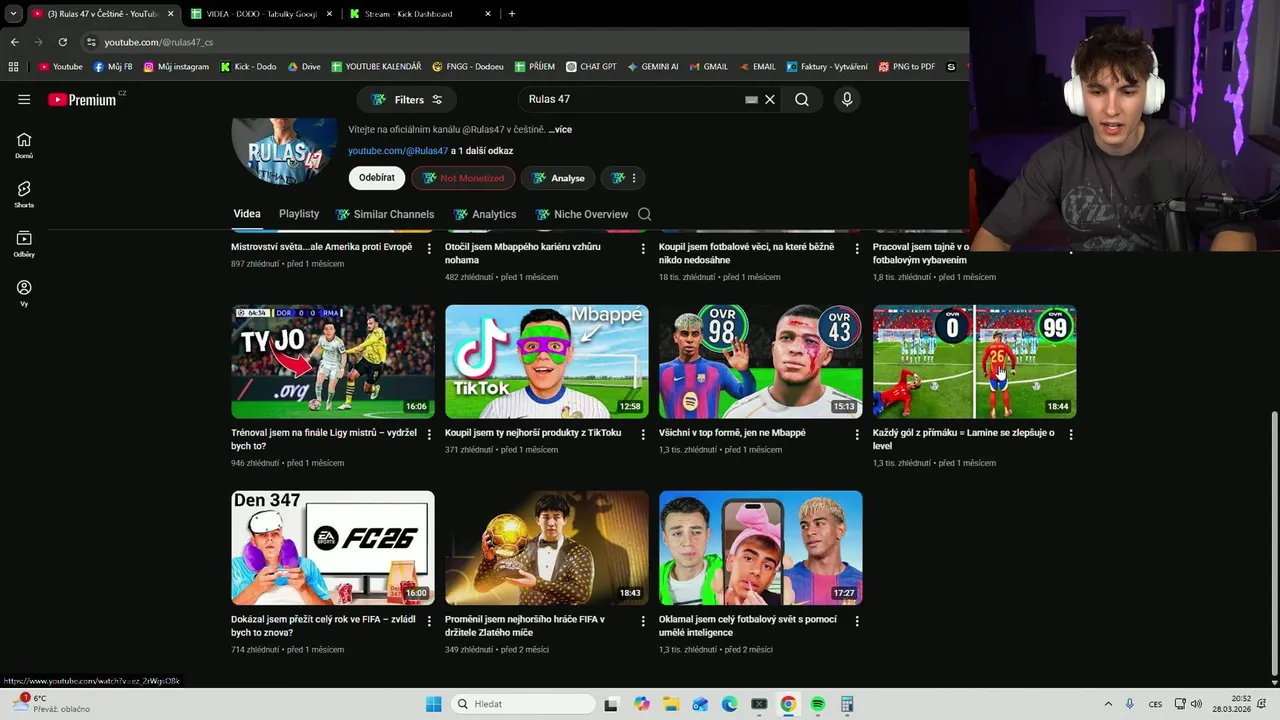1280x720 pixels.
Task: Expand channel description via ...více
Action: point(560,129)
